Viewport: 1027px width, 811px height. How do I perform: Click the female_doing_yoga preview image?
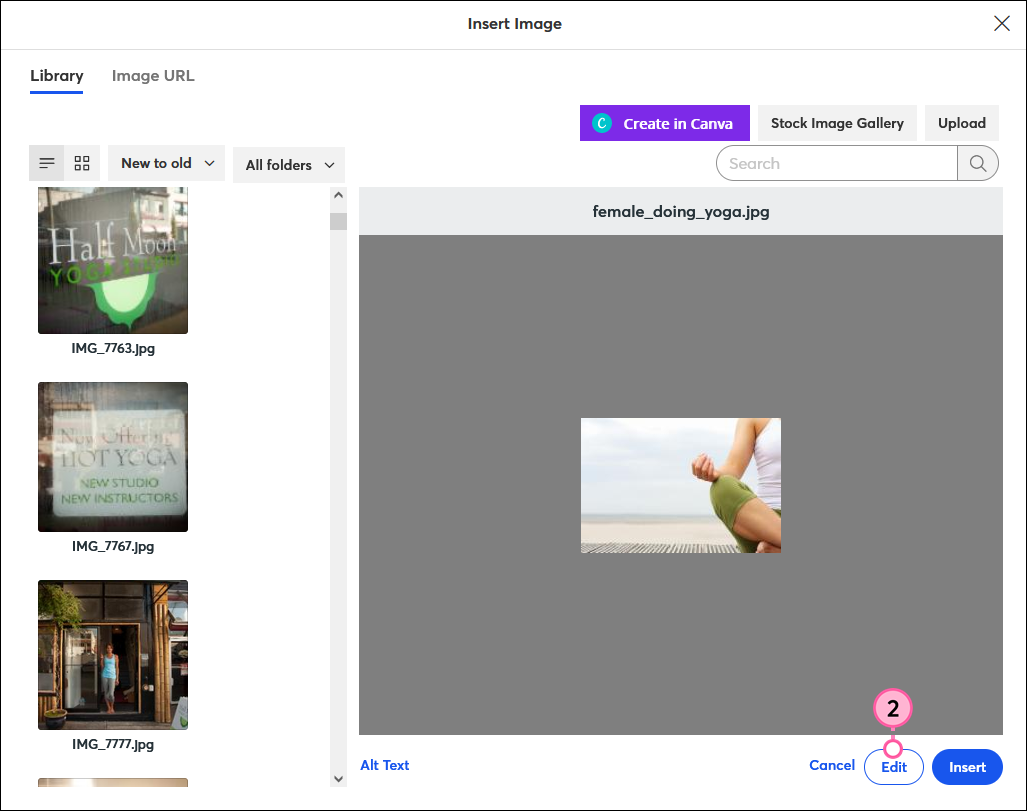click(681, 485)
